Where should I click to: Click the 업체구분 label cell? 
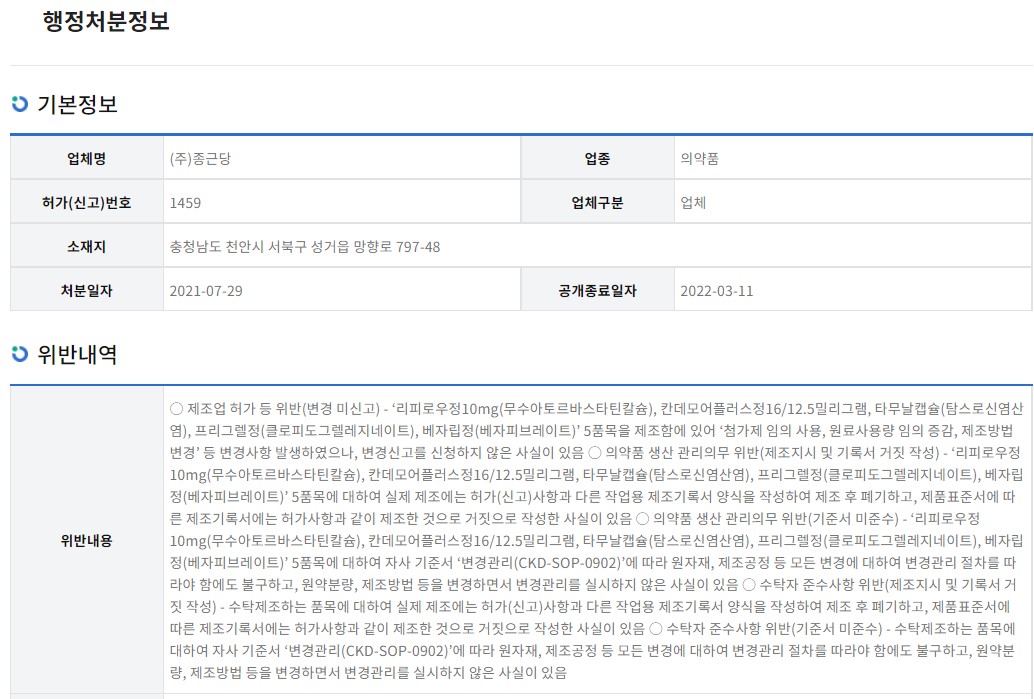(597, 202)
